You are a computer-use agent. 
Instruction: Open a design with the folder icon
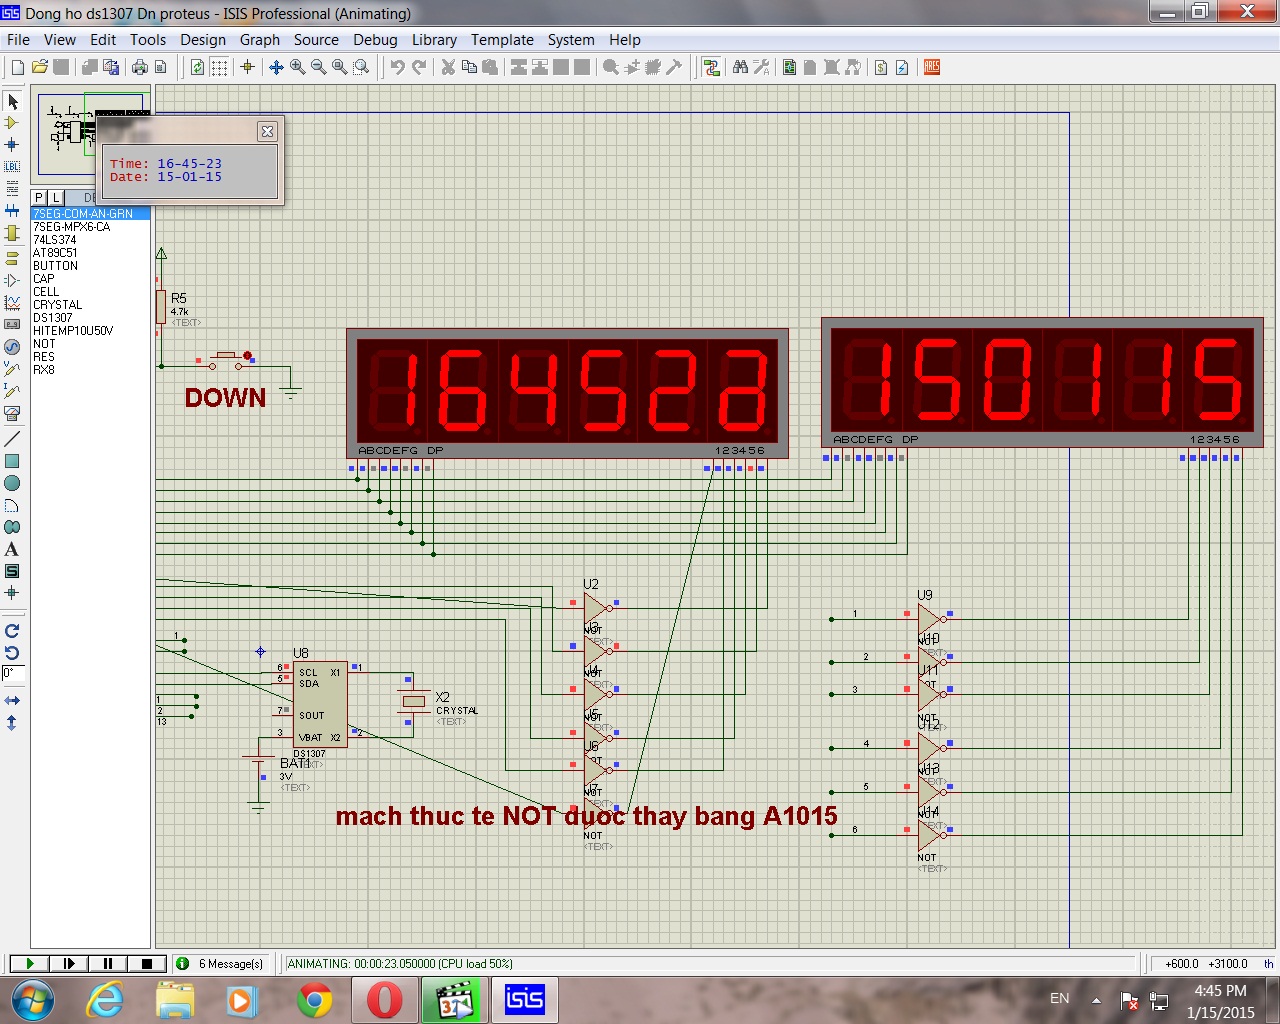(39, 67)
